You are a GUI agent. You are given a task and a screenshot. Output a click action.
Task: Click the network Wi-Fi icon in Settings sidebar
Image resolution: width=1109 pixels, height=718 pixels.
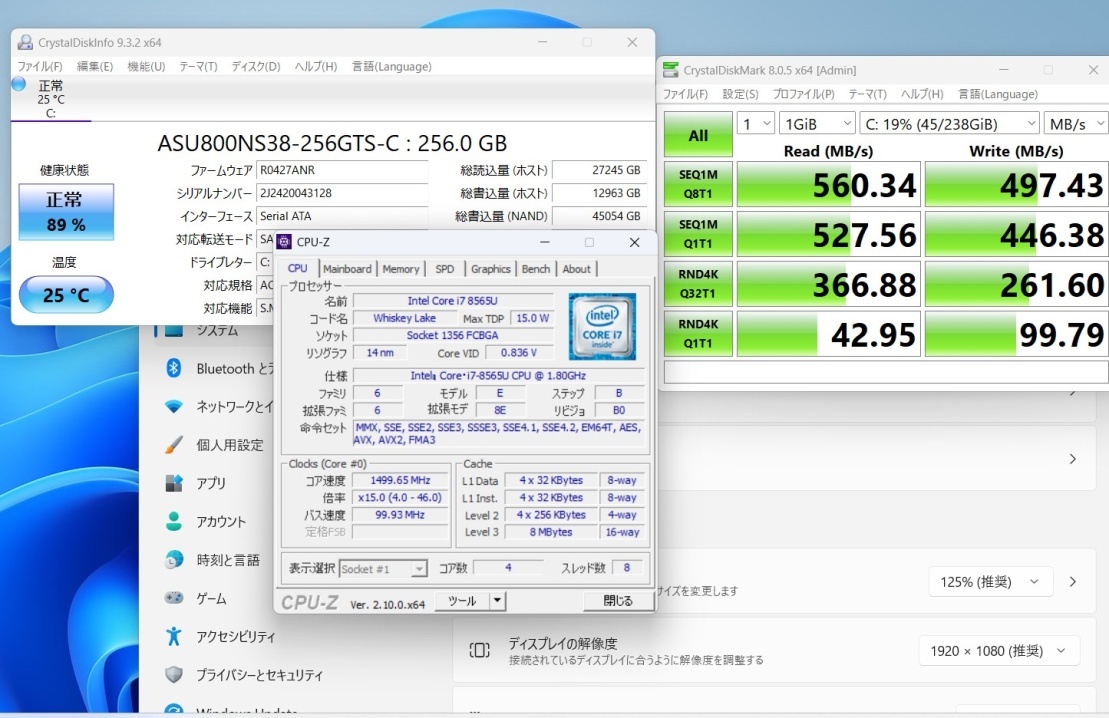coord(173,407)
